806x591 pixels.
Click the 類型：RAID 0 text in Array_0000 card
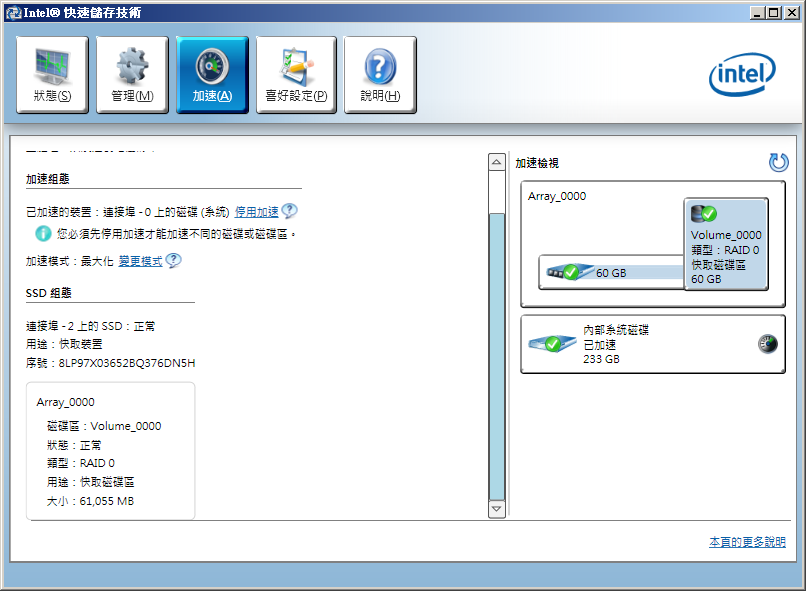[x=81, y=463]
